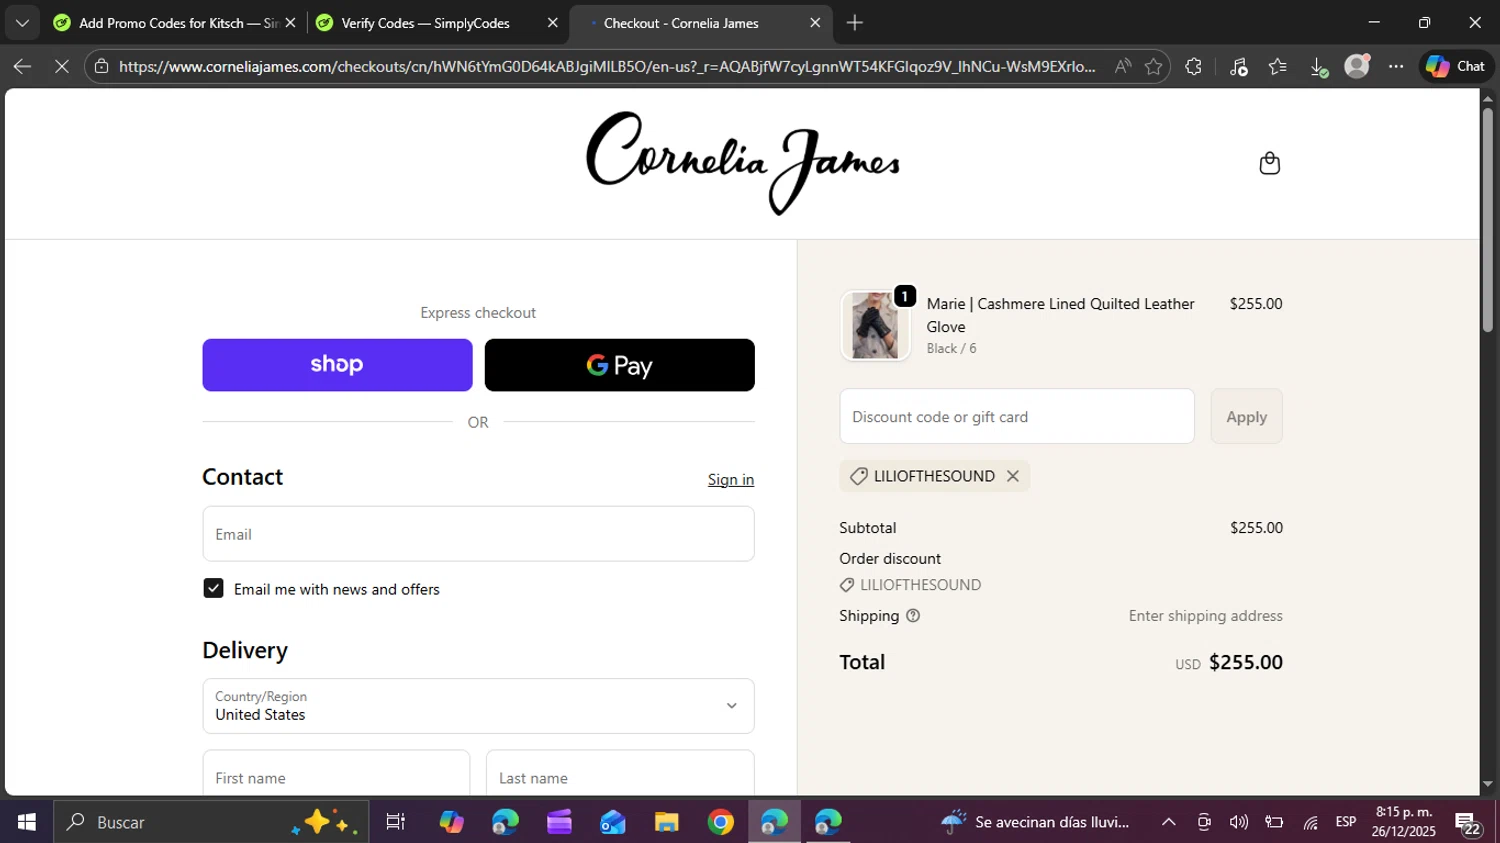Open the Copilot Chat button
The image size is (1500, 843).
[x=1456, y=66]
